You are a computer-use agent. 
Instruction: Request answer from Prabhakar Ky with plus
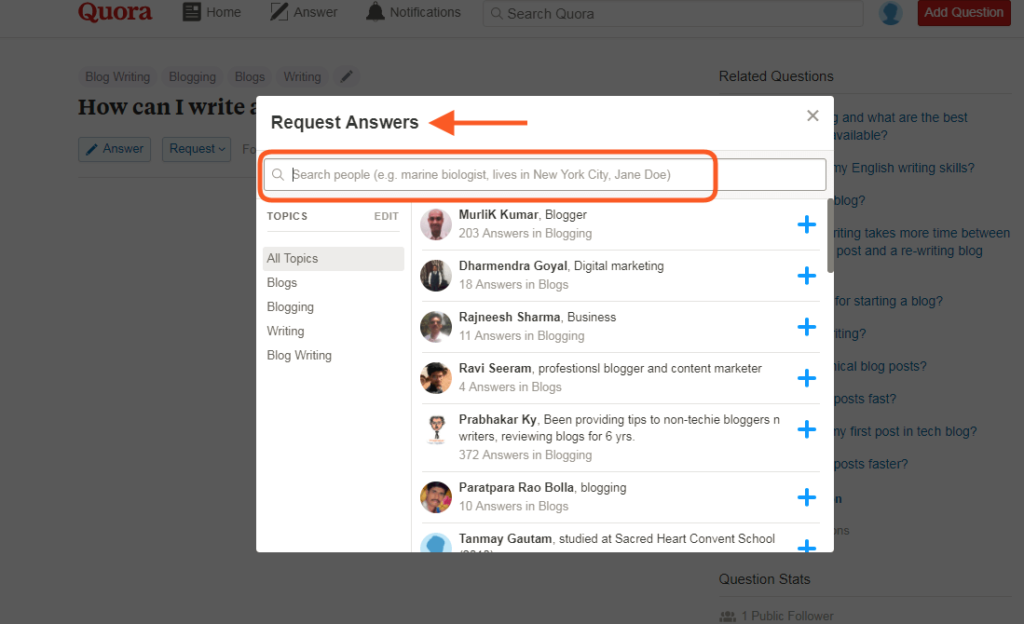(x=807, y=429)
